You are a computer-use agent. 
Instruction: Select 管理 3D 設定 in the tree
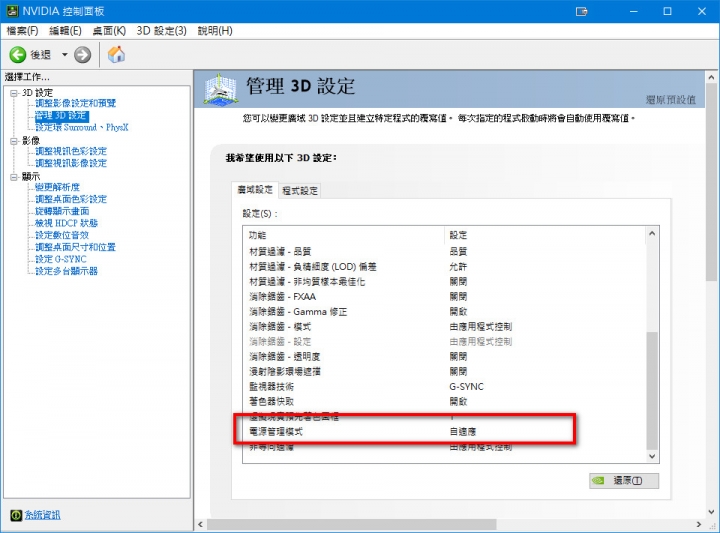coord(62,115)
